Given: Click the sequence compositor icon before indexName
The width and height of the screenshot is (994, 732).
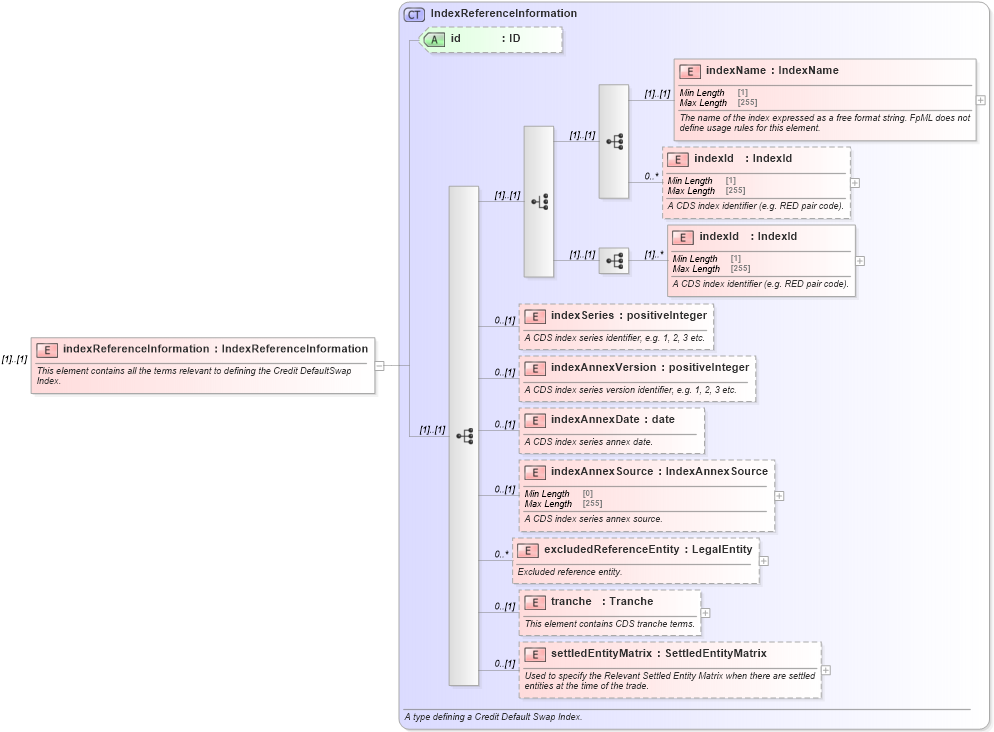Looking at the screenshot, I should (x=613, y=142).
